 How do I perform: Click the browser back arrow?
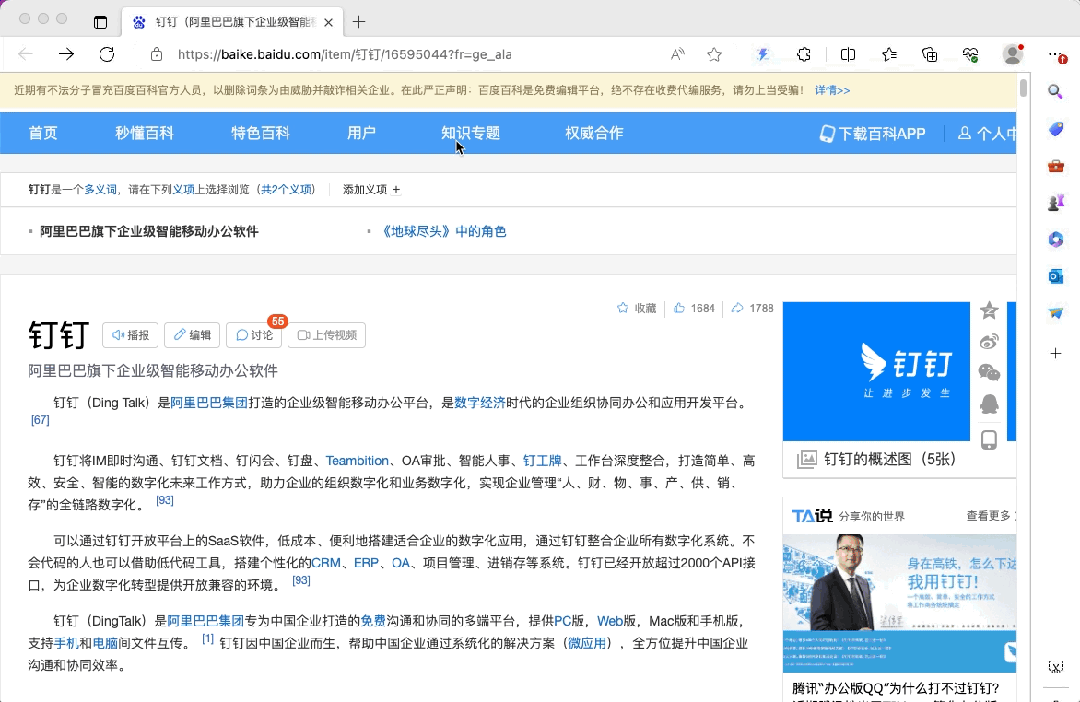point(25,54)
